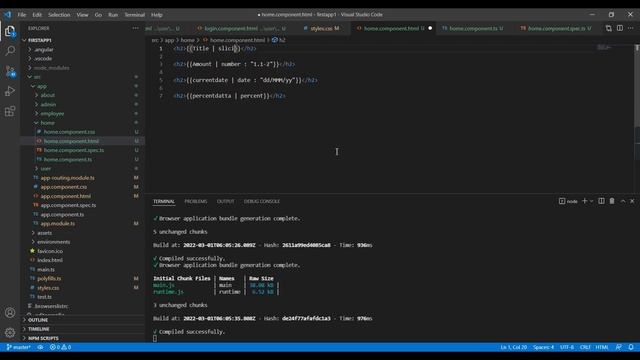Switch to home.component.spec.ts editor tab
Viewport: 640px width, 360px height.
pyautogui.click(x=556, y=28)
